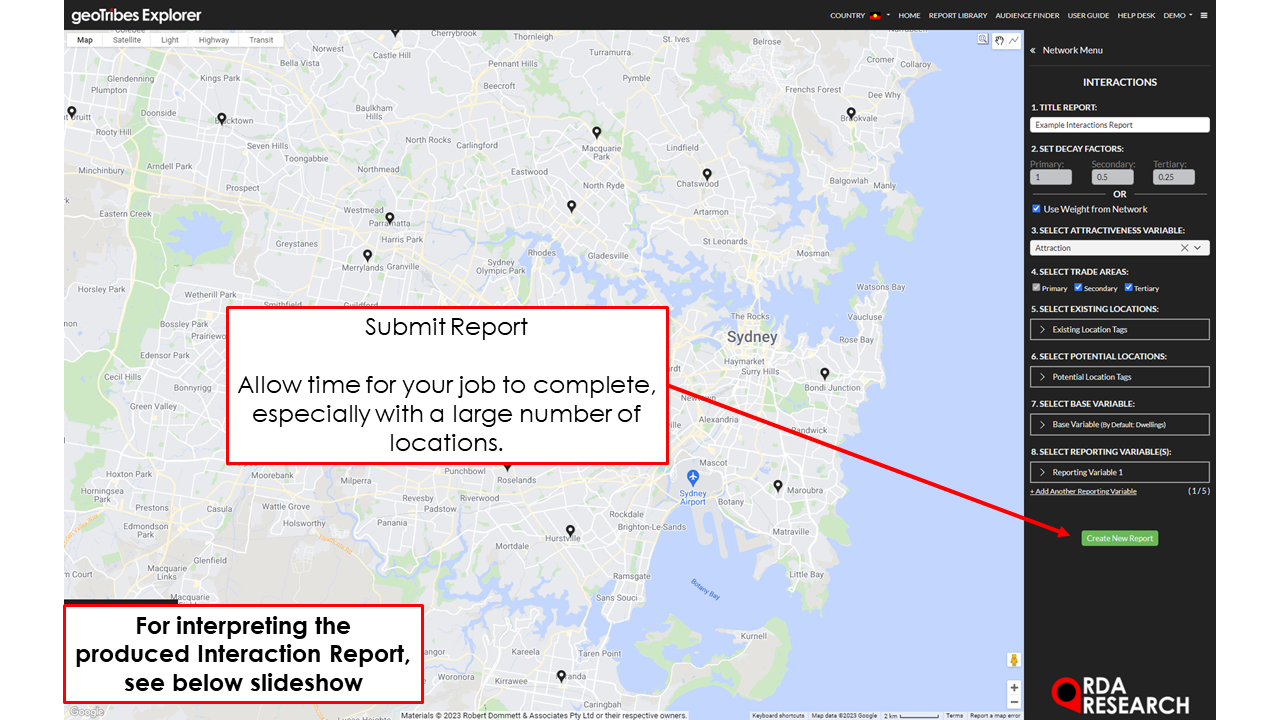Click the Title Report text field
Image resolution: width=1280 pixels, height=720 pixels.
click(1120, 125)
